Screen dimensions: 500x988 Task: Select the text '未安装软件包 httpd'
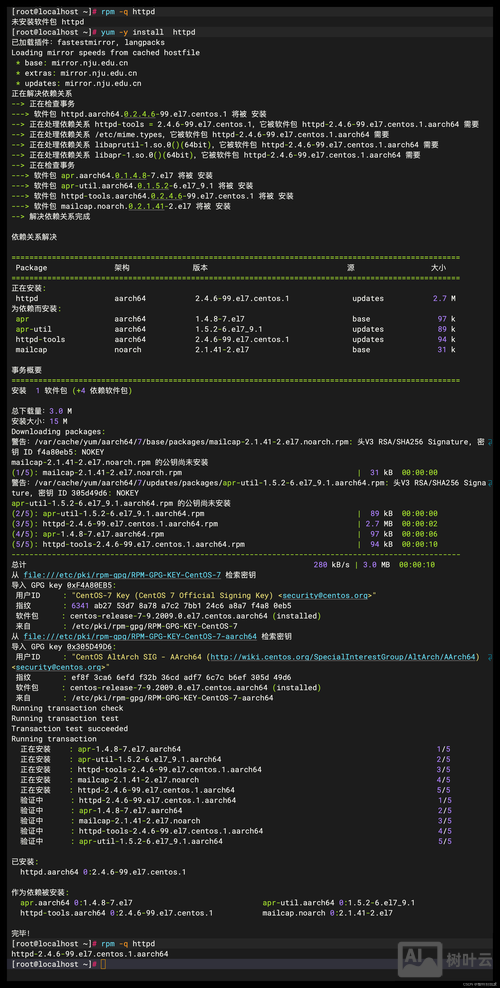pyautogui.click(x=48, y=22)
